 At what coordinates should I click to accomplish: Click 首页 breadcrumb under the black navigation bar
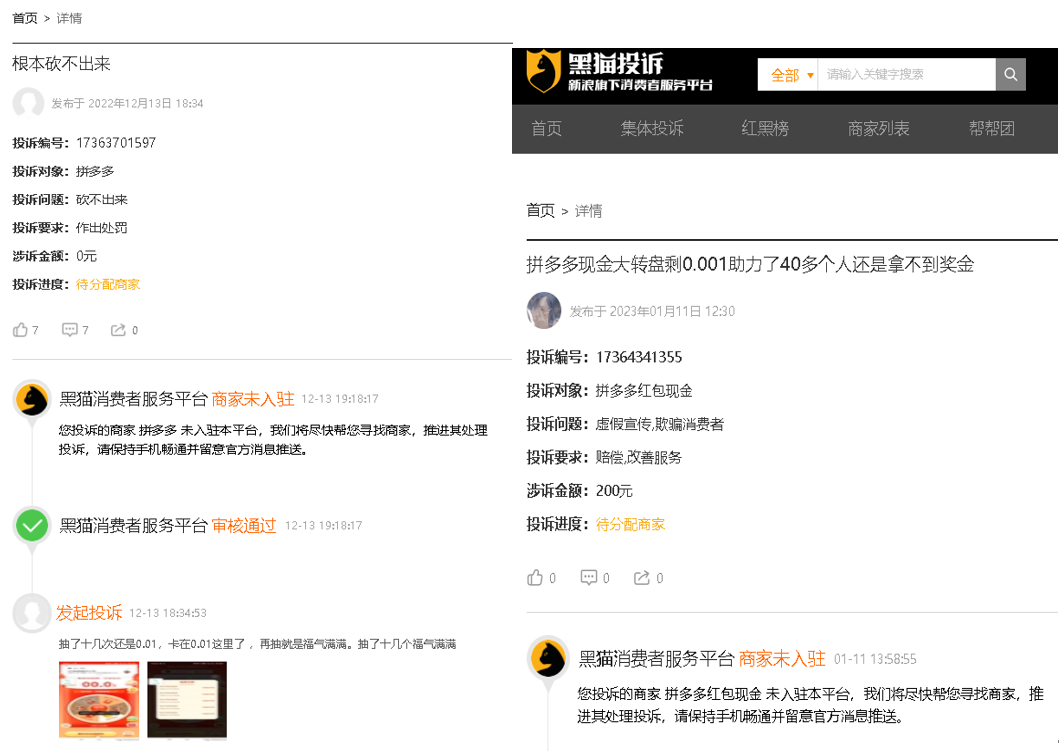coord(540,211)
